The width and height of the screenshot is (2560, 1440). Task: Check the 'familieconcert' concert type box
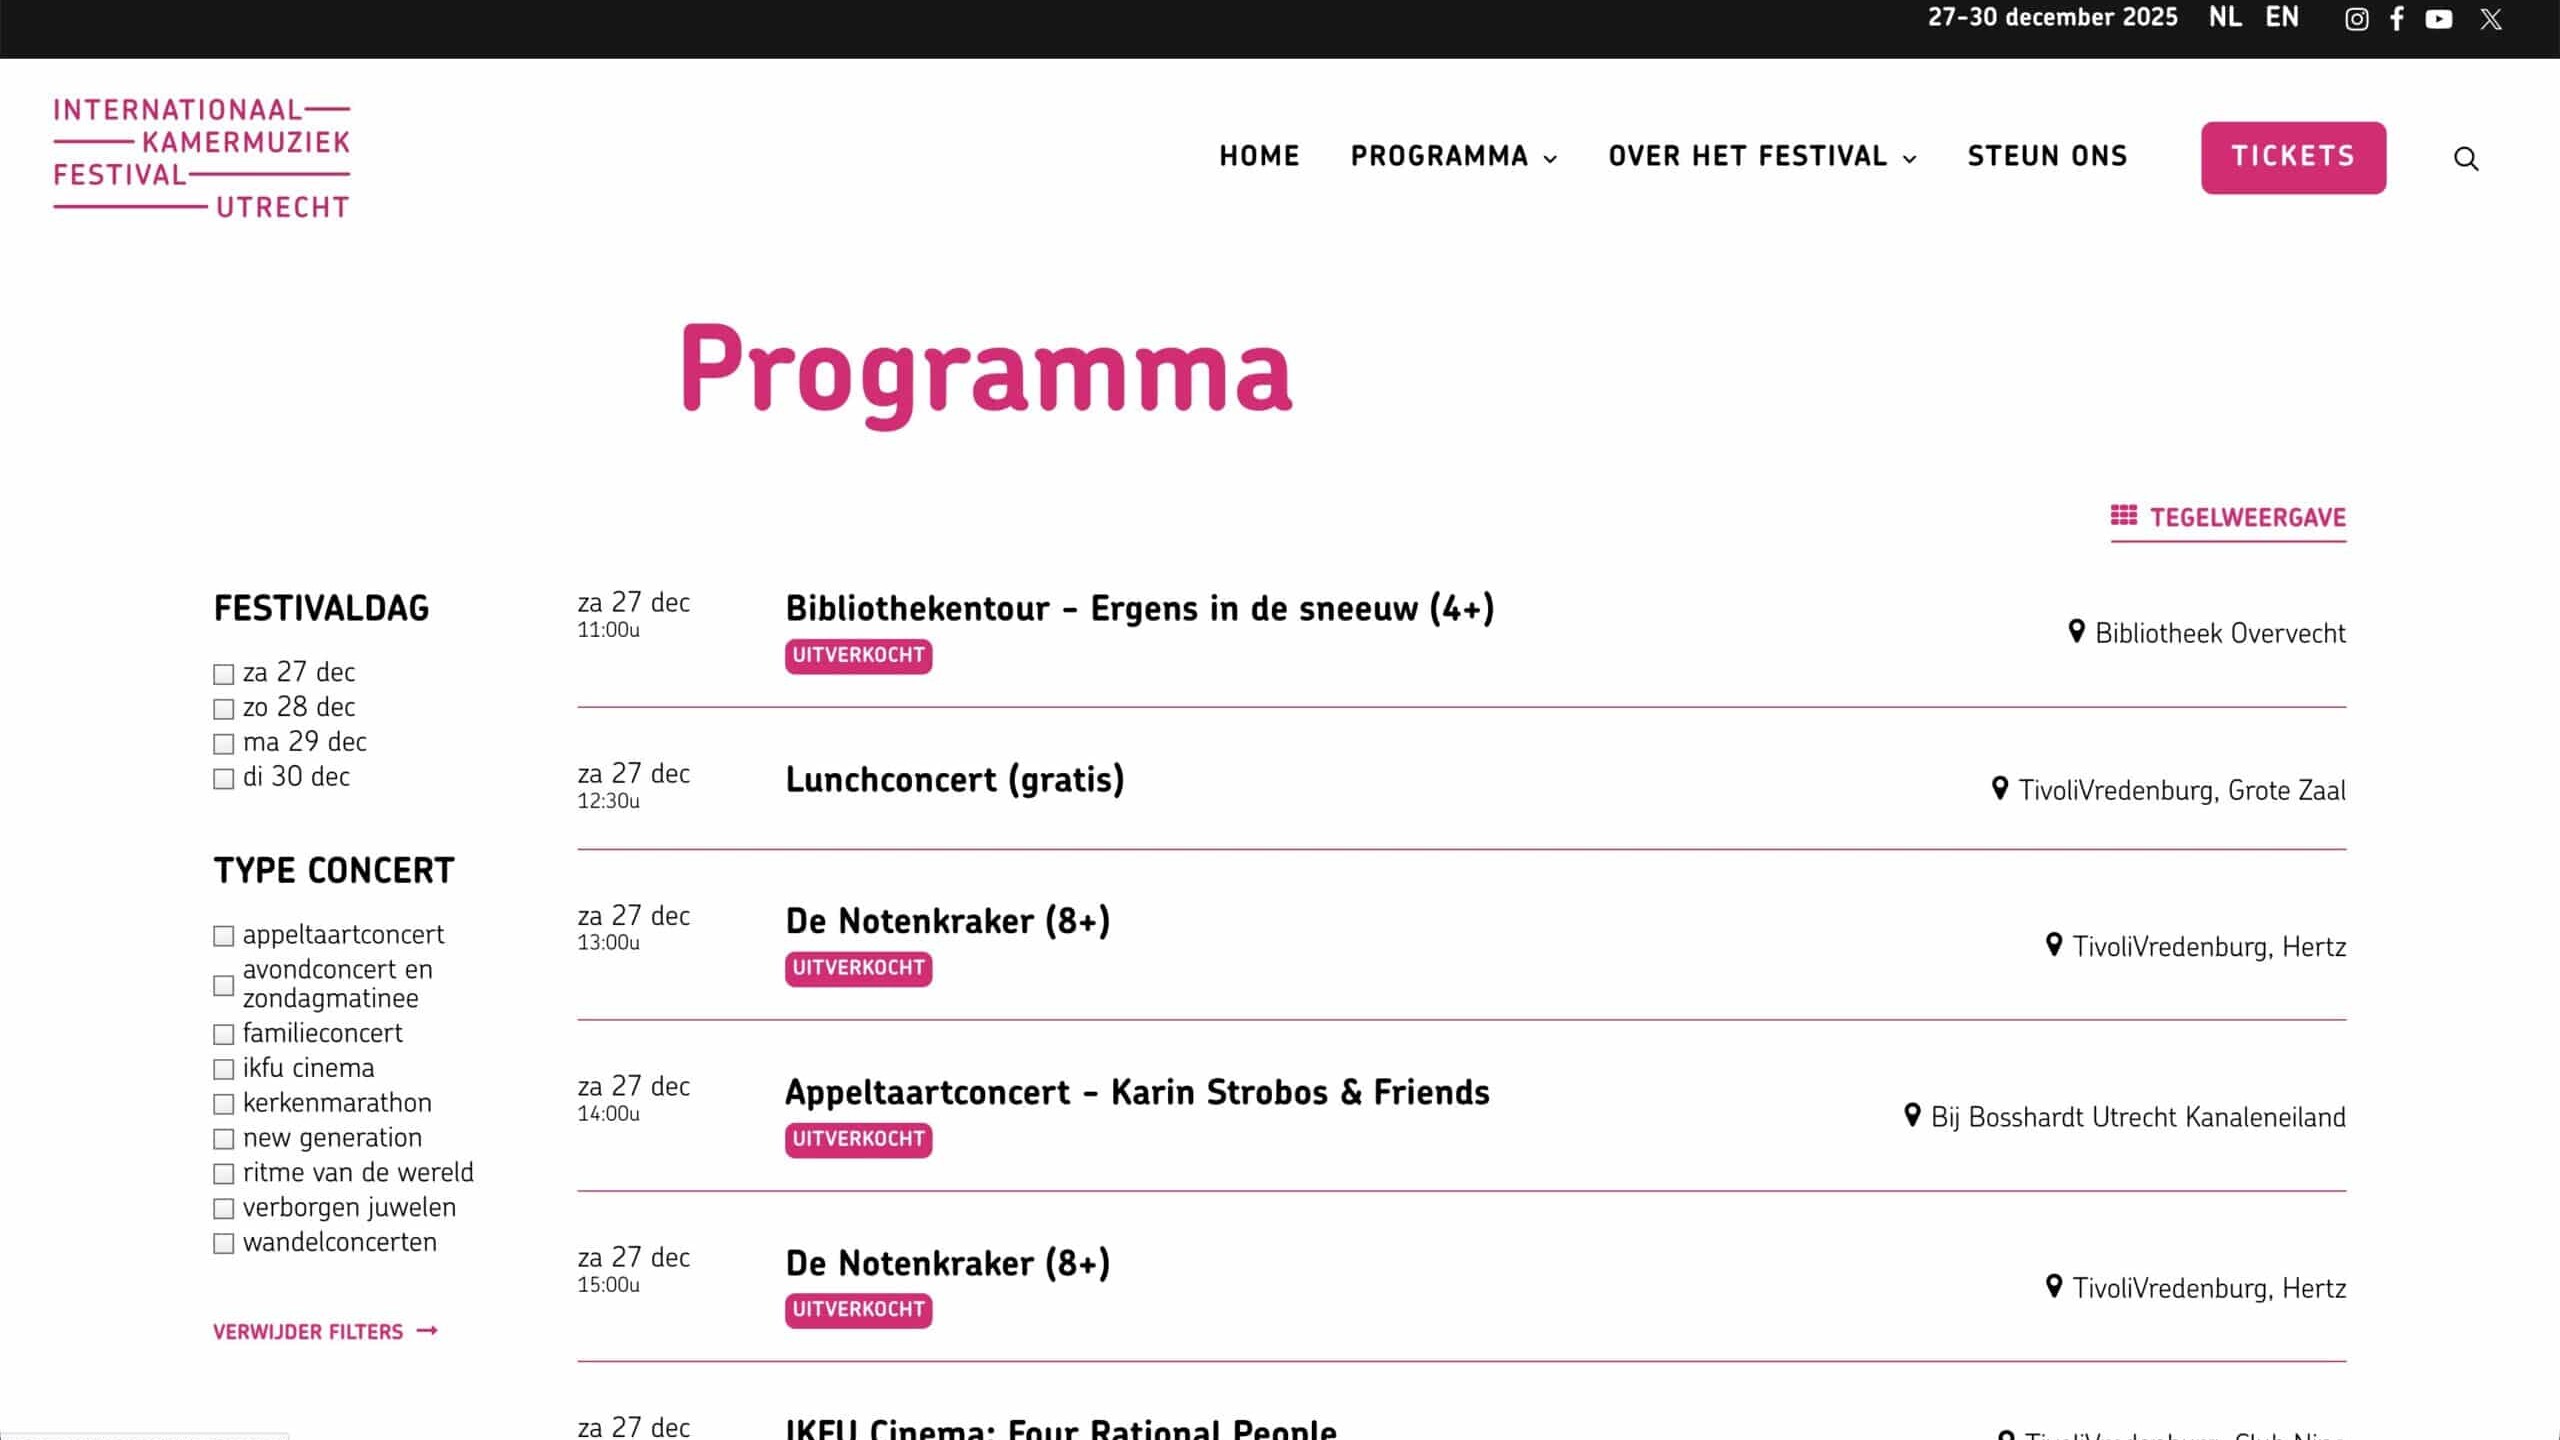(224, 1034)
